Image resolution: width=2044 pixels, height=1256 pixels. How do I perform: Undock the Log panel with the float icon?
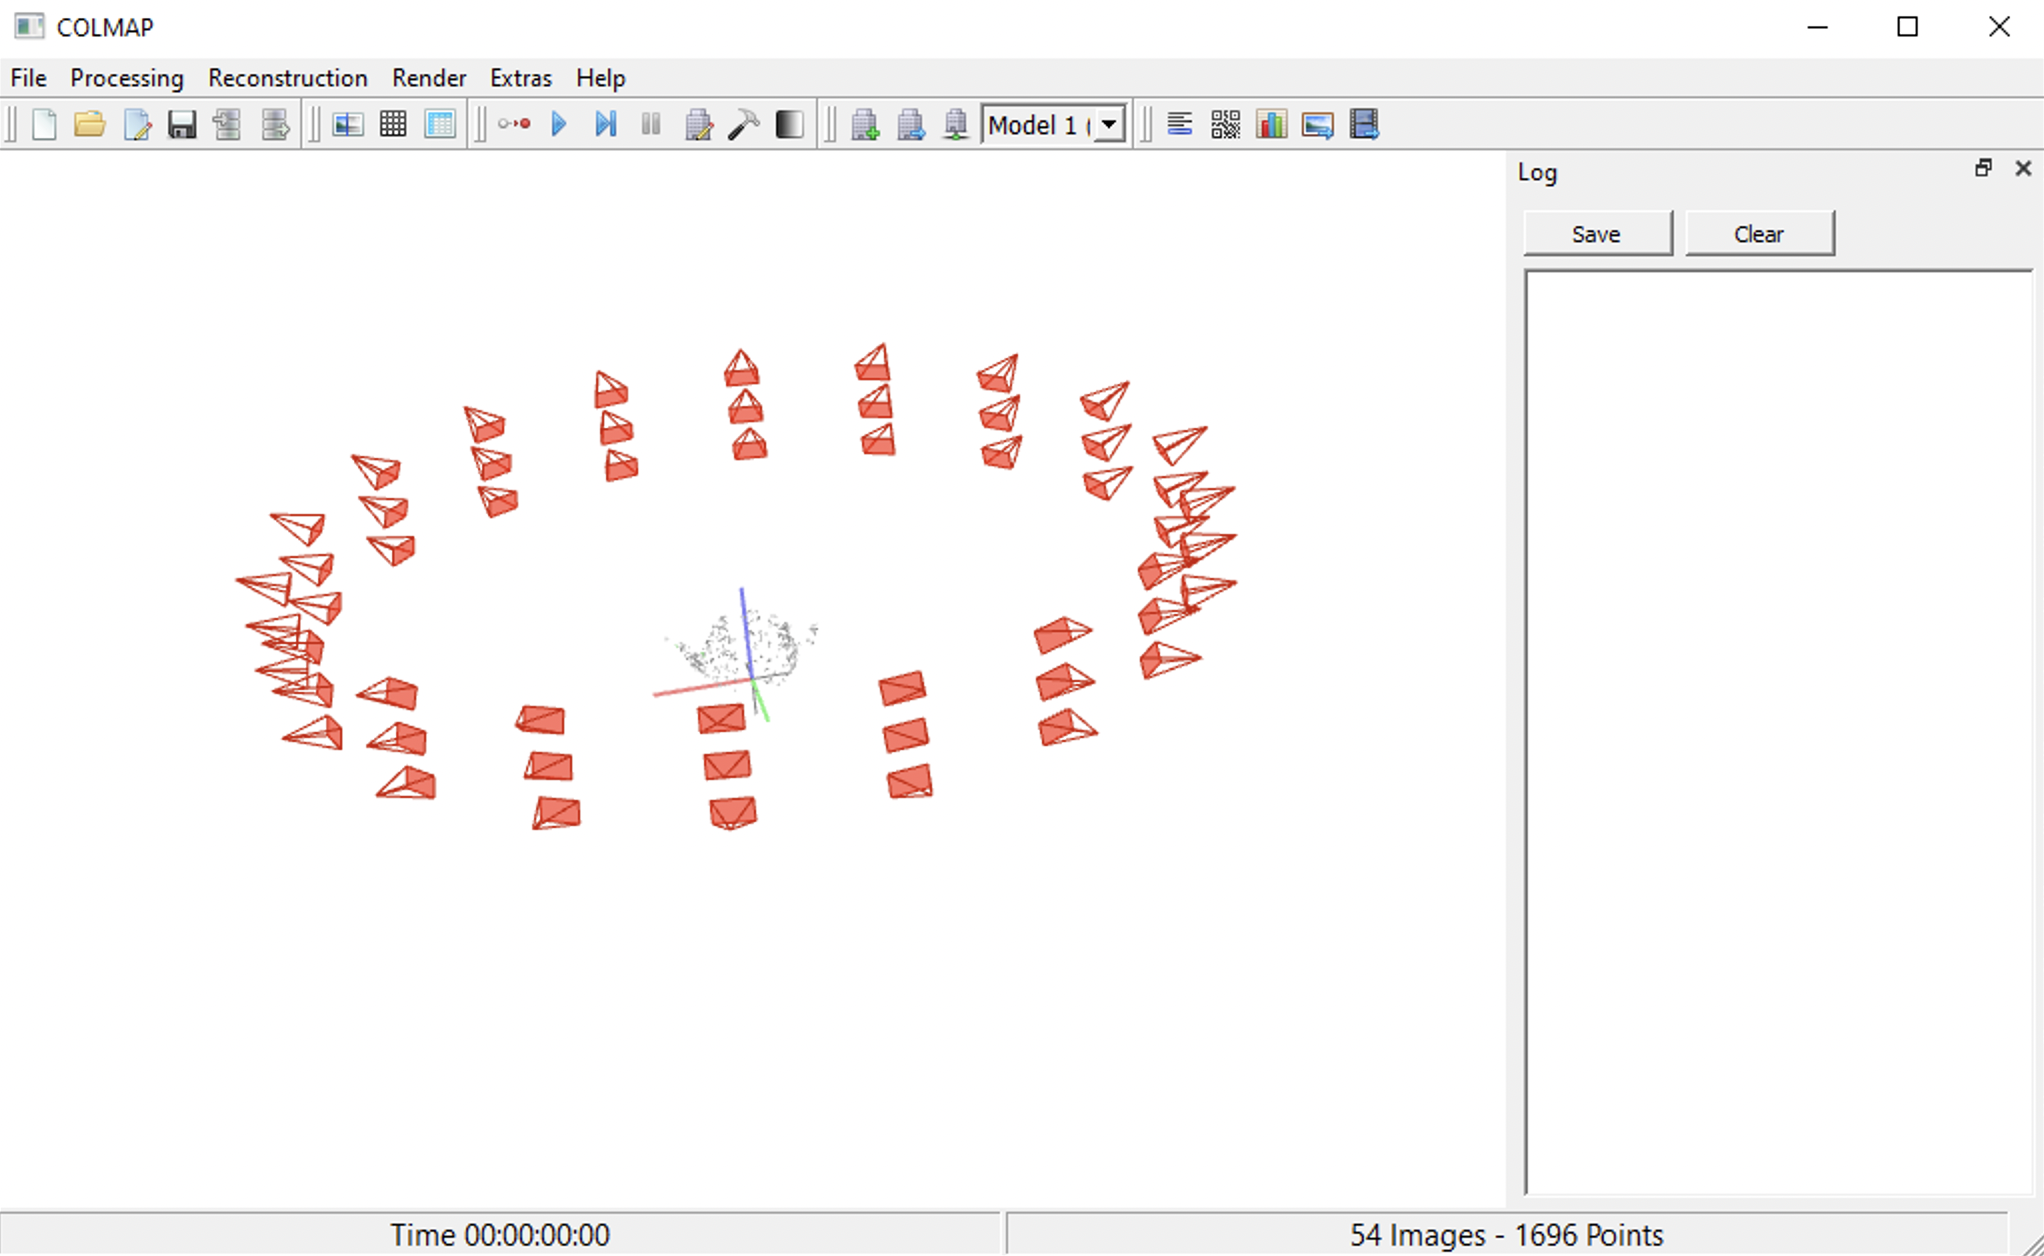pos(1983,168)
